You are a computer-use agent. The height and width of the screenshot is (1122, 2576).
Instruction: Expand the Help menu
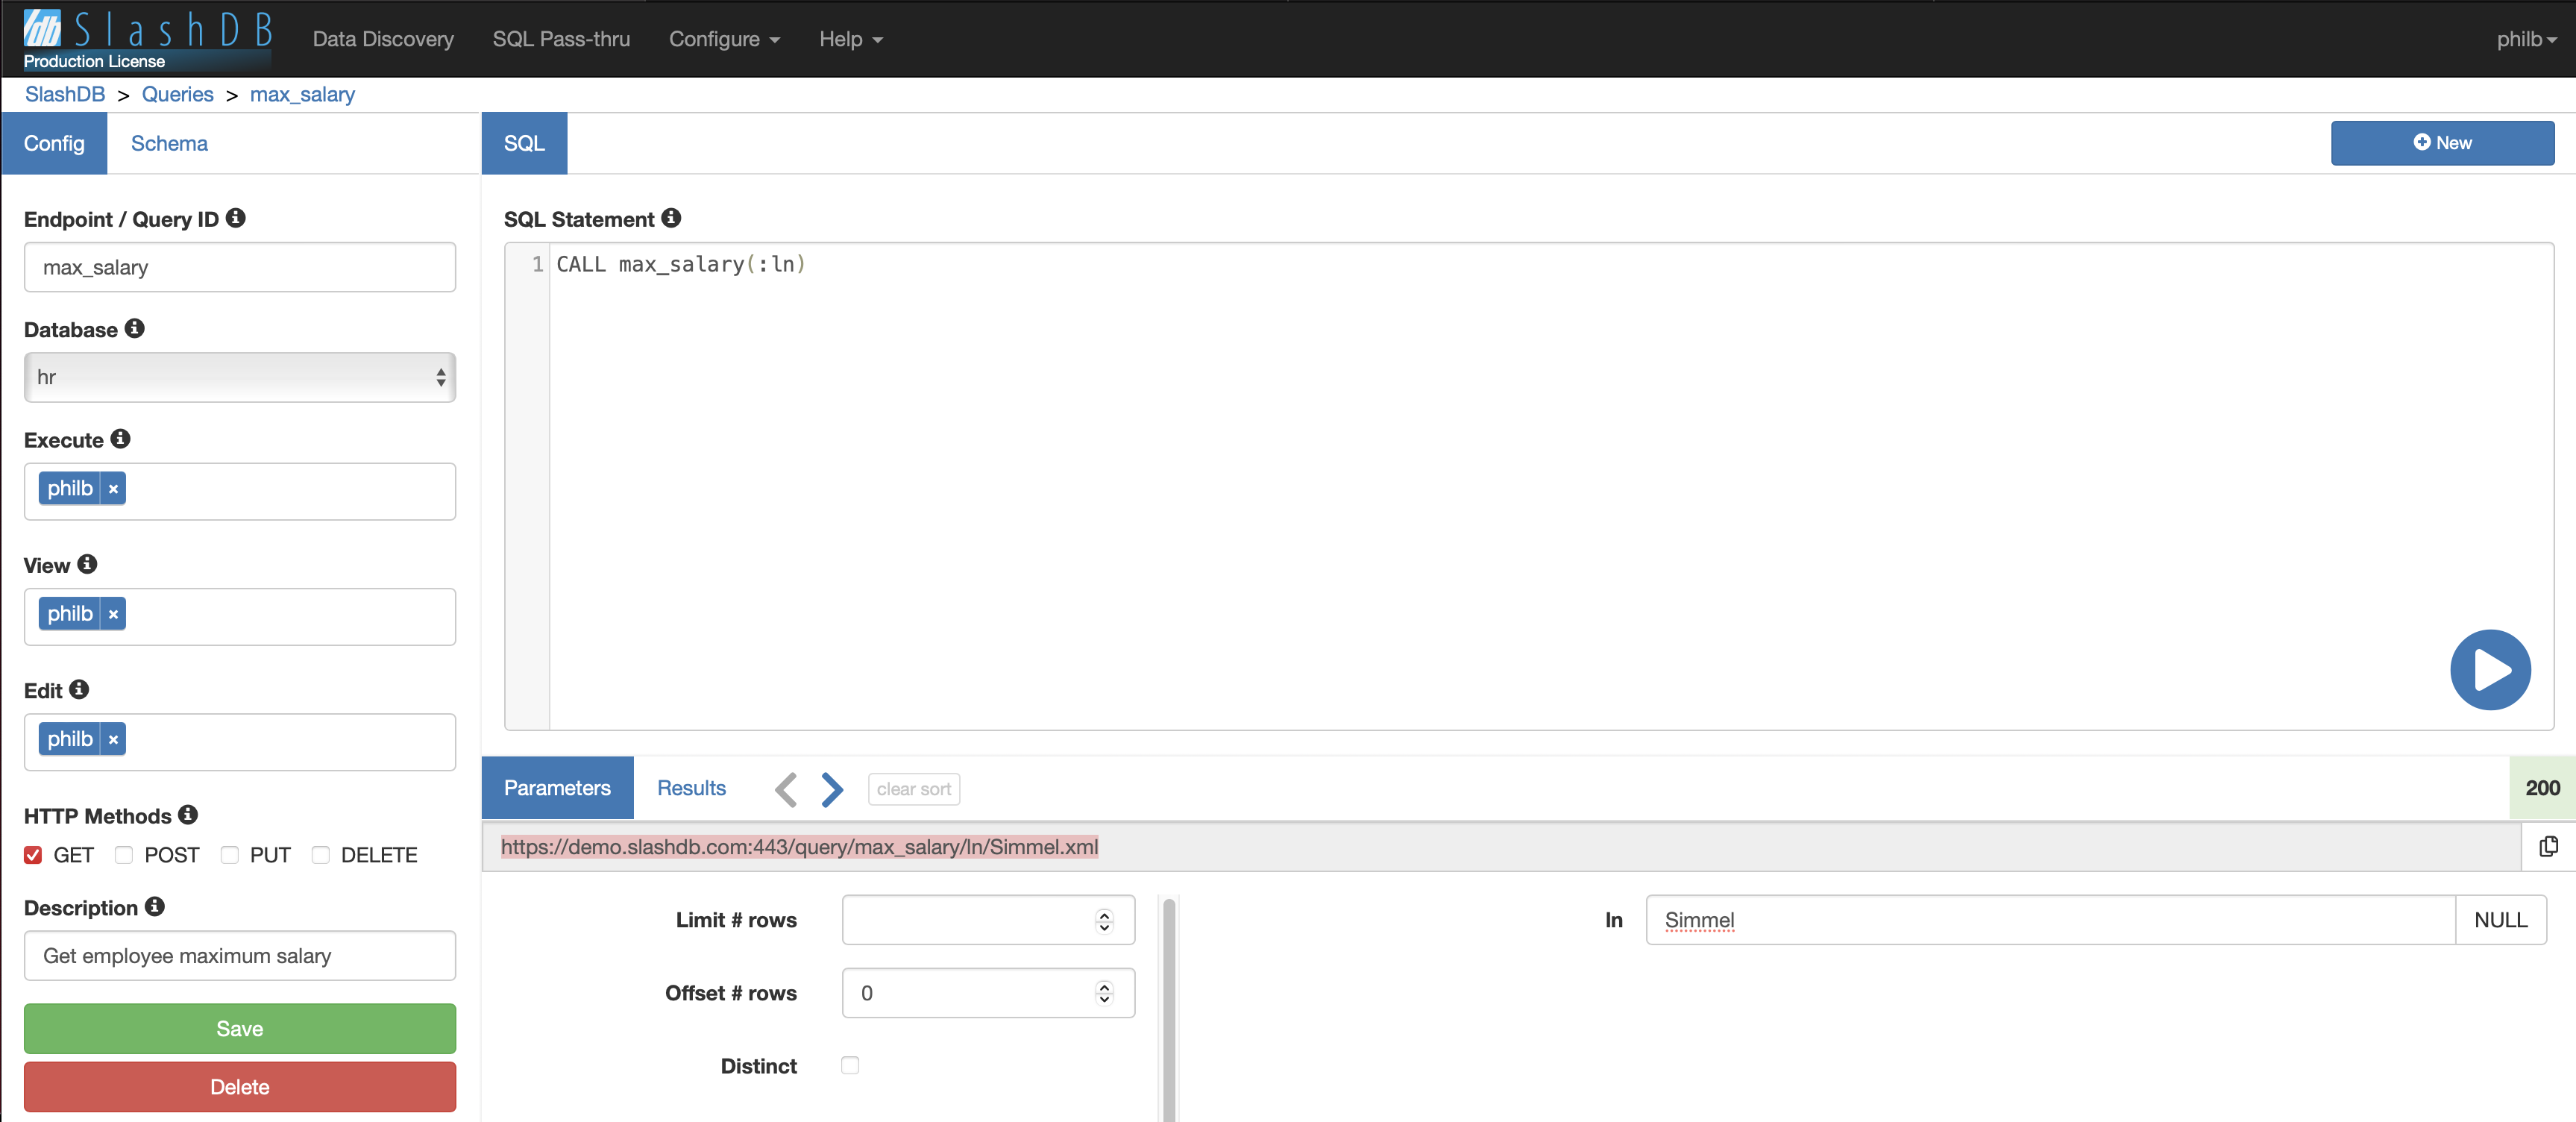coord(851,39)
